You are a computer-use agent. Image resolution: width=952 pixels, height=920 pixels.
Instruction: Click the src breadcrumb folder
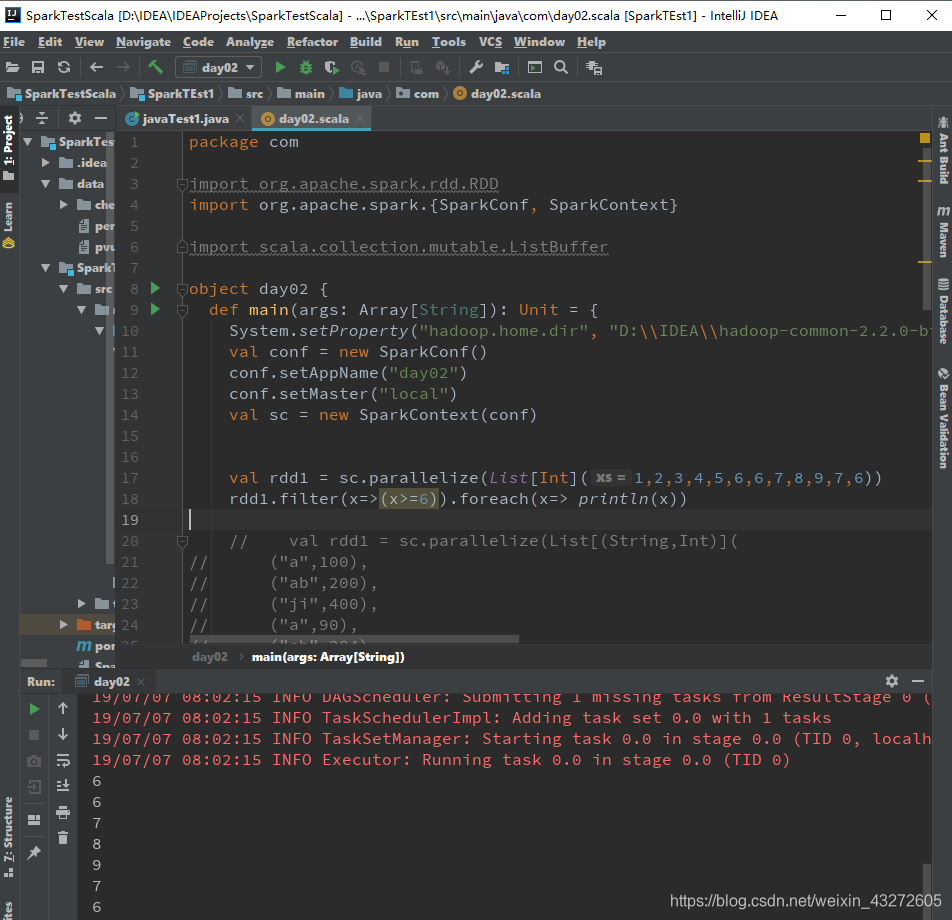tap(246, 94)
